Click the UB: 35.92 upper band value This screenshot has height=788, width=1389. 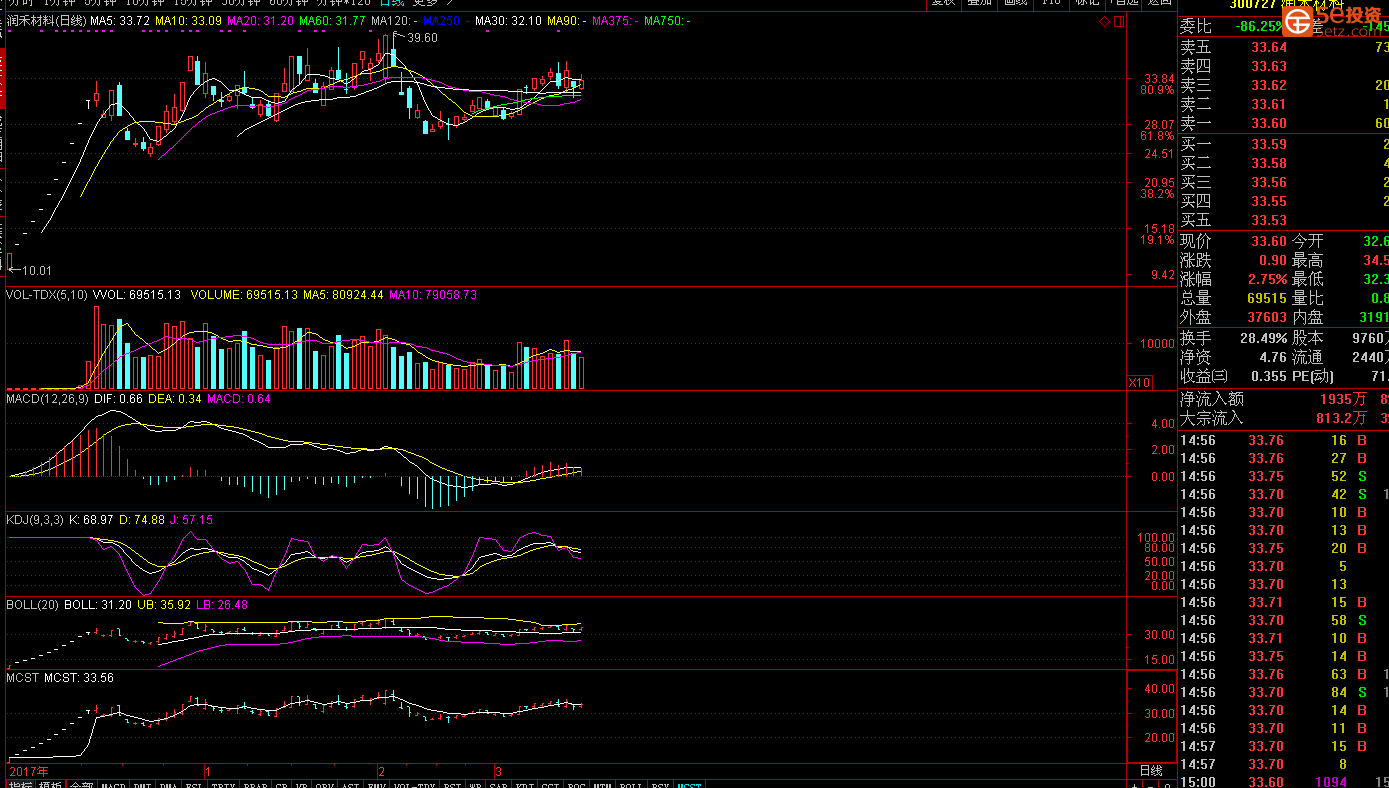click(165, 605)
